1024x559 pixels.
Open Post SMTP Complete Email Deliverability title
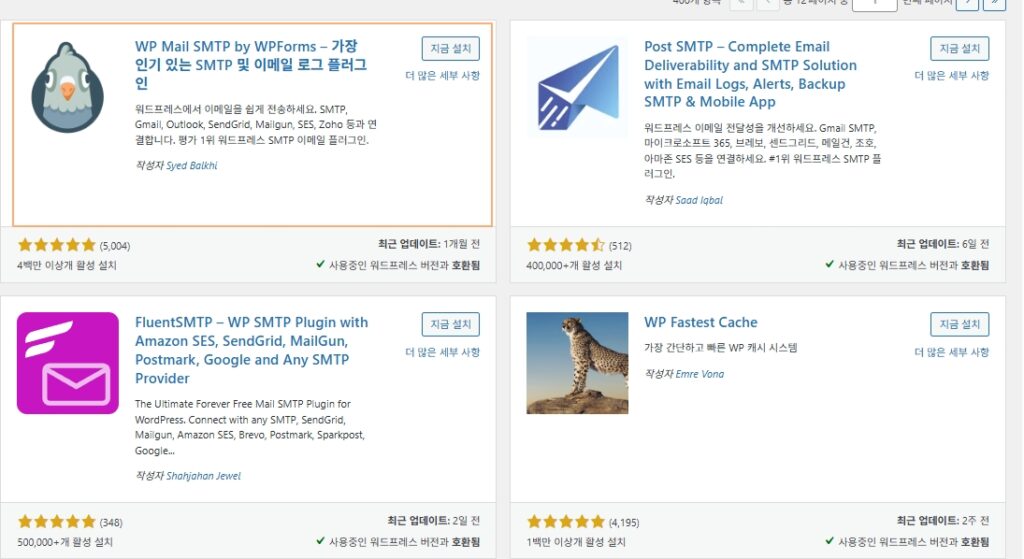pyautogui.click(x=750, y=74)
